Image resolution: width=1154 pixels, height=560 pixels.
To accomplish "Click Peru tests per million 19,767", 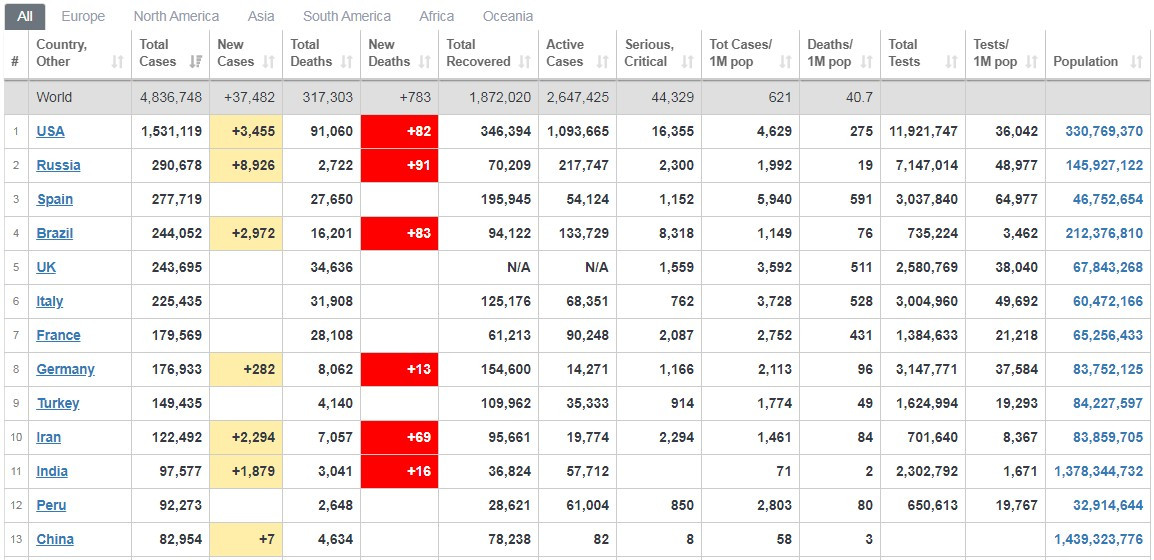I will 1016,505.
